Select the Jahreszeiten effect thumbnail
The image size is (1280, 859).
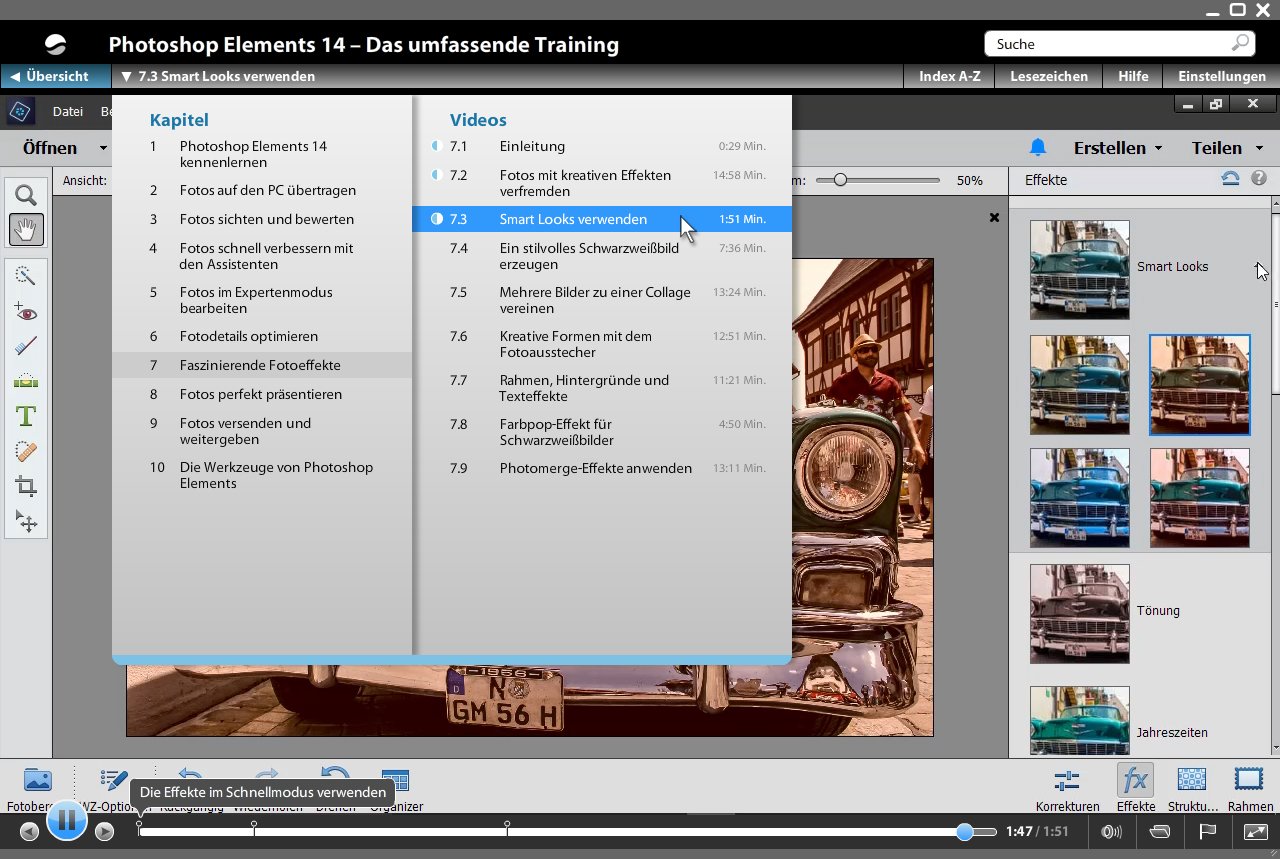1080,720
